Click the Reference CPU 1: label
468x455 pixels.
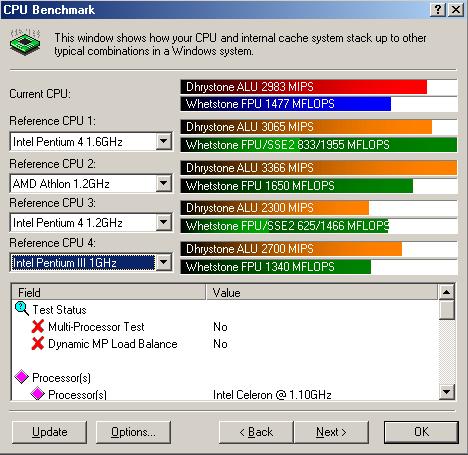click(52, 120)
